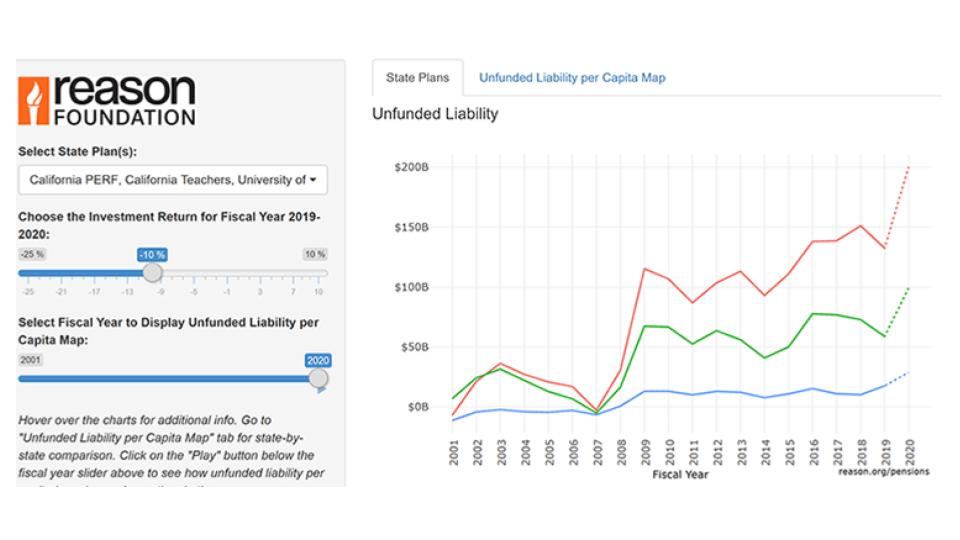
Task: Click the 2020 value label on the year slider
Action: coord(317,360)
